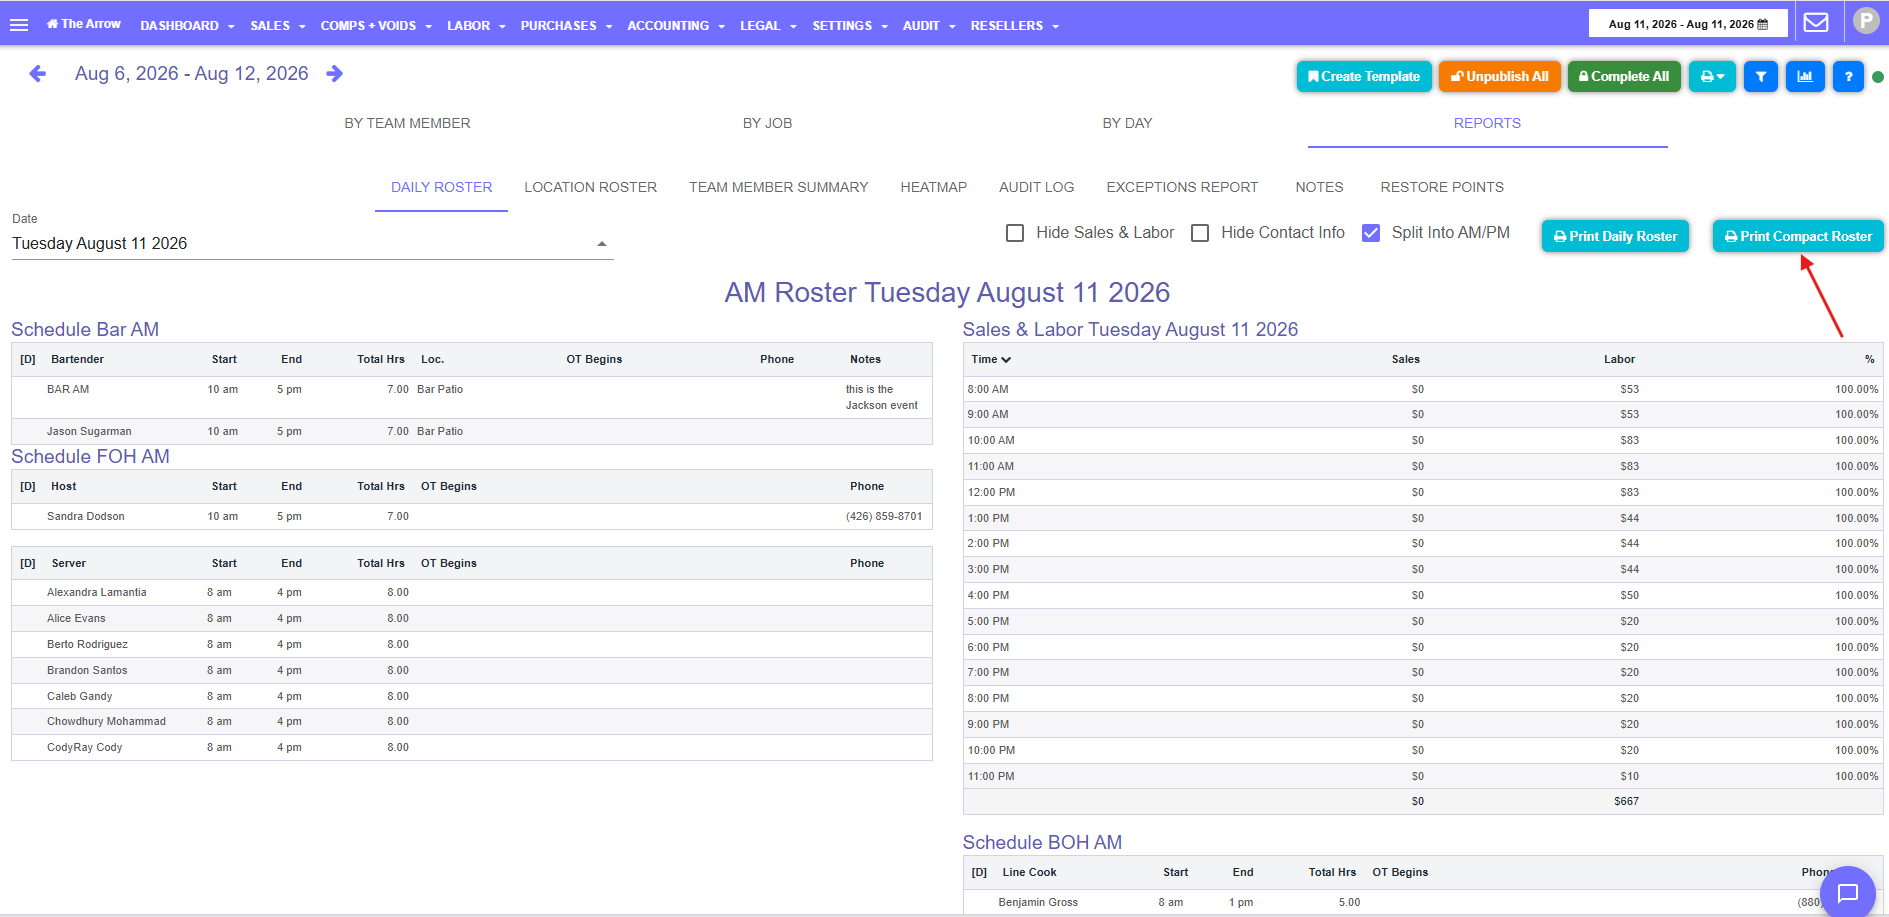Open EXCEPTIONS REPORT sub-tab
The image size is (1889, 917).
point(1182,187)
